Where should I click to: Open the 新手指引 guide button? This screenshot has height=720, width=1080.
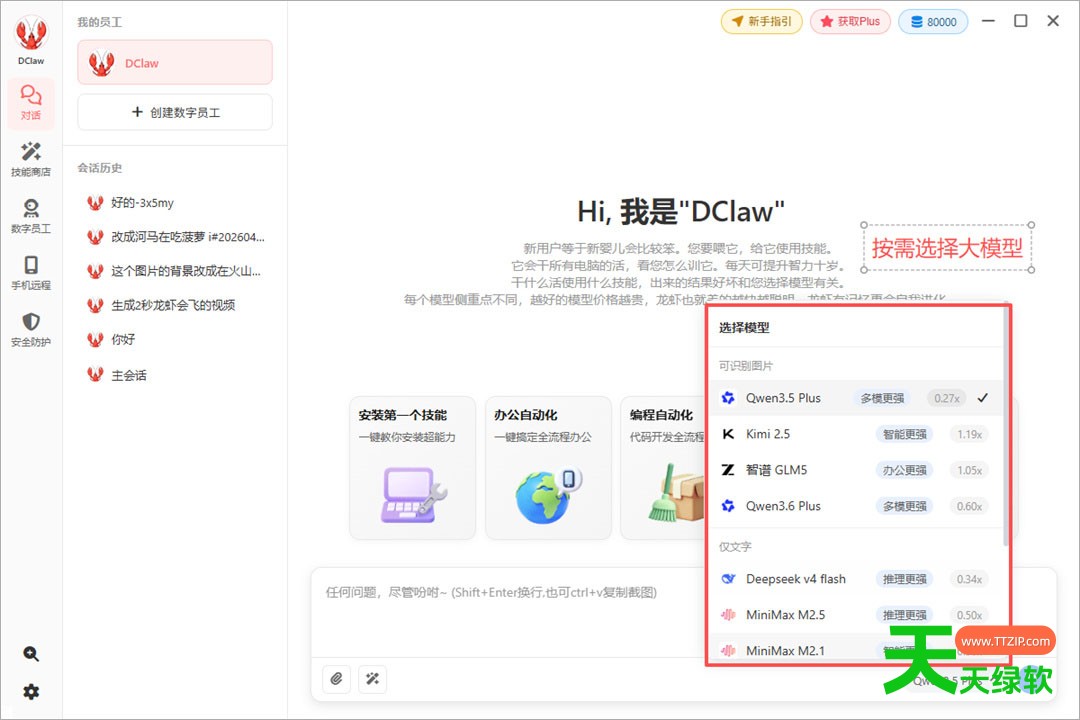tap(761, 21)
